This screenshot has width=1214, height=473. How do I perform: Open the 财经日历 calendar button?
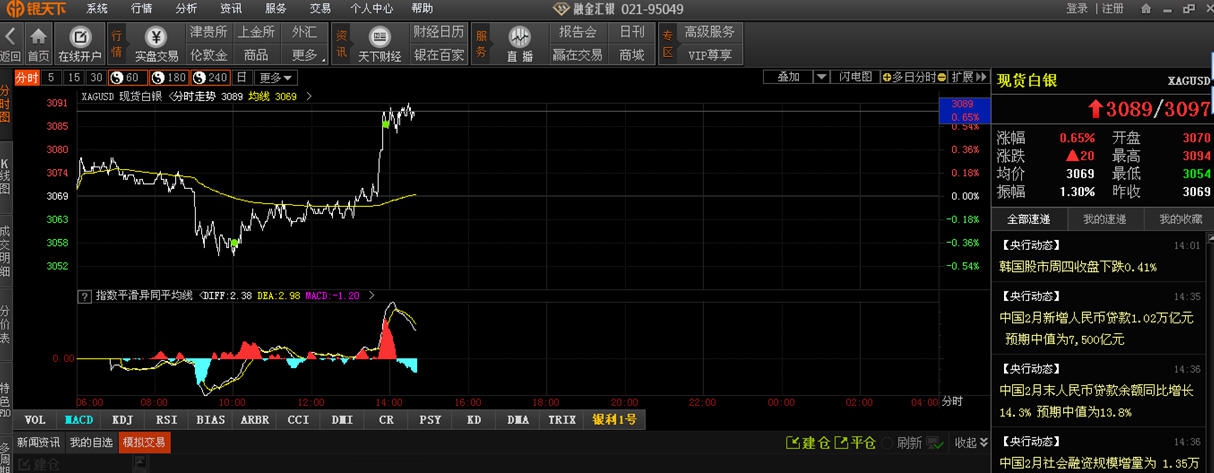pos(438,32)
